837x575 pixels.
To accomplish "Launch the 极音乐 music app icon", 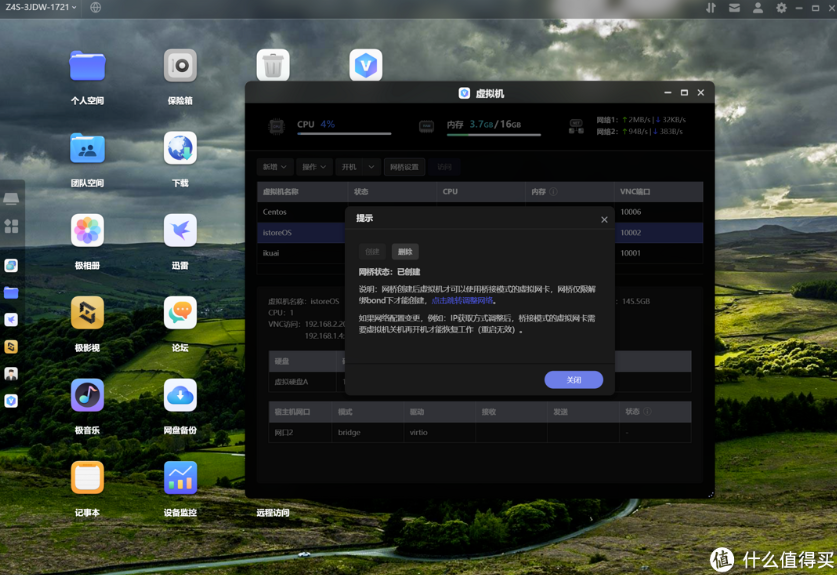I will click(88, 396).
